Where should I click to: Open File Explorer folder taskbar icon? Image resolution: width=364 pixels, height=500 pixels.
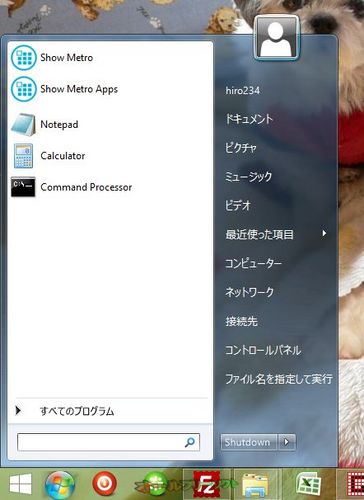coord(255,485)
